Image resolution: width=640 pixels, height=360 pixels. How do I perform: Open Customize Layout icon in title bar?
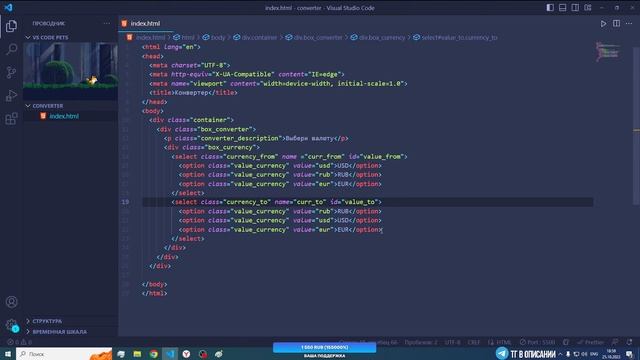coord(588,8)
